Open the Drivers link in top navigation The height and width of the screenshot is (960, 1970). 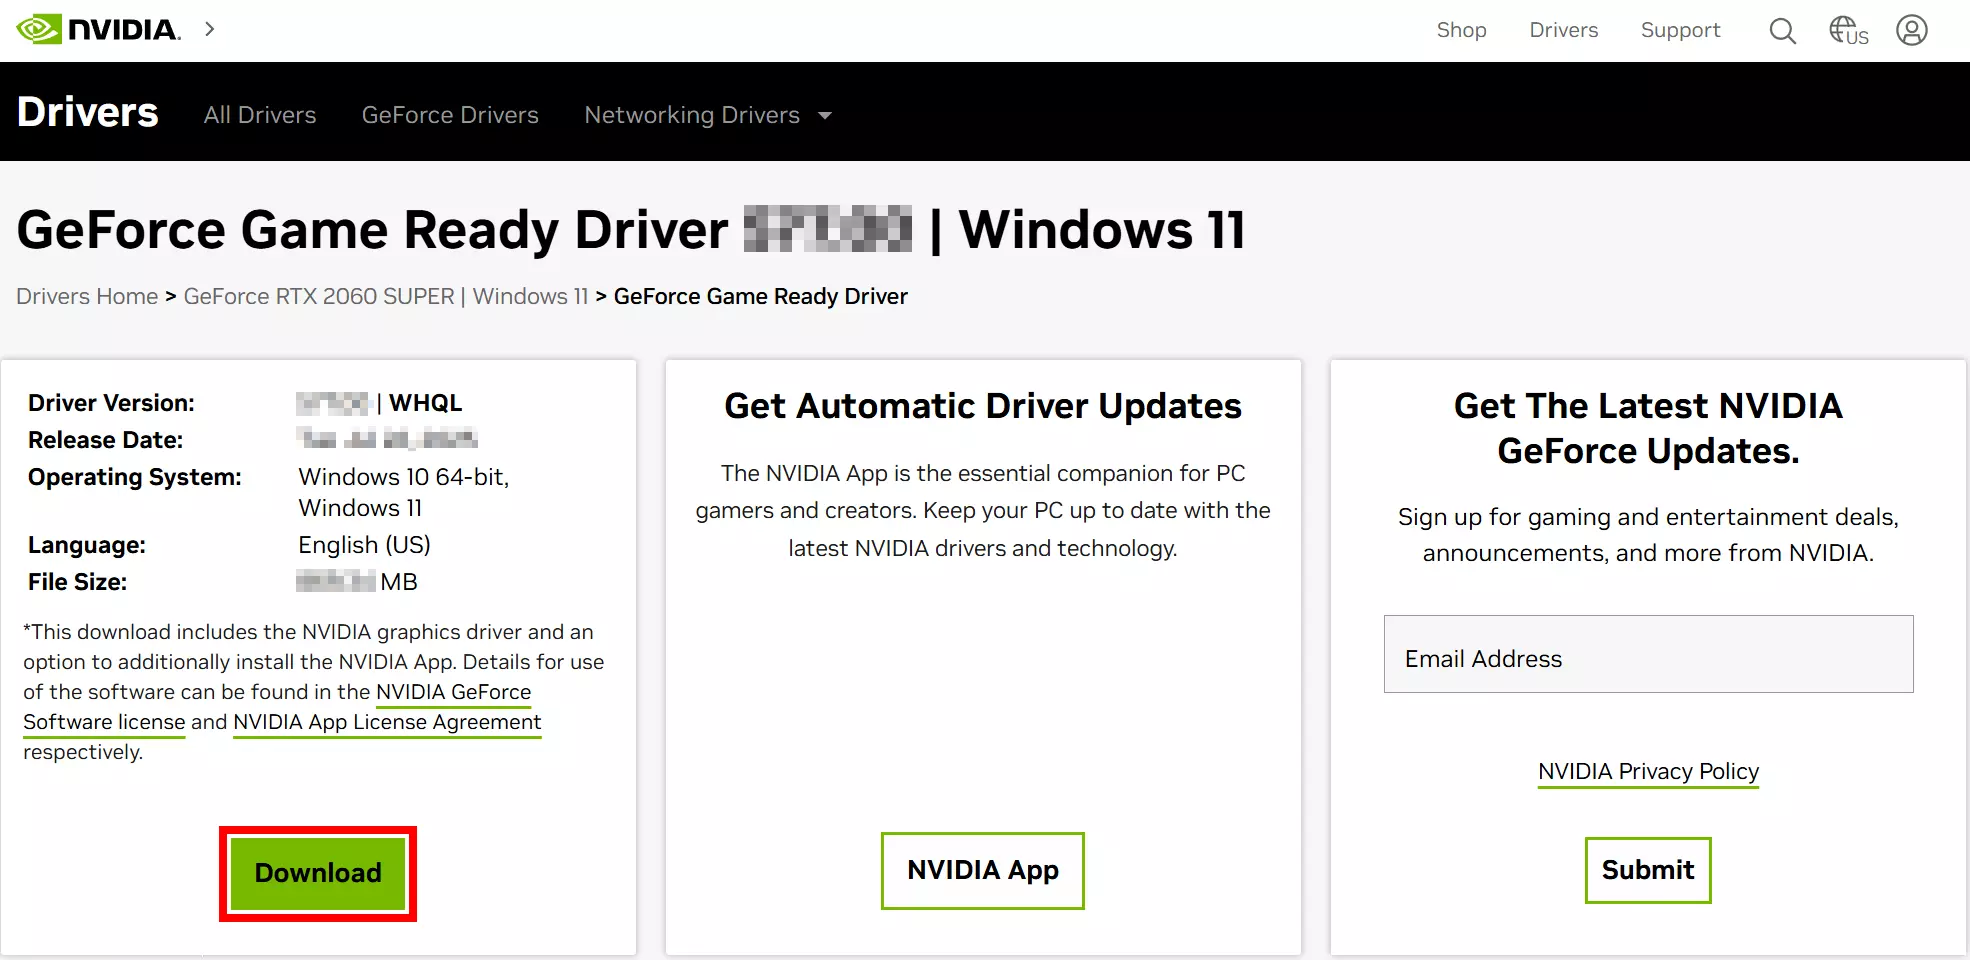click(1563, 30)
